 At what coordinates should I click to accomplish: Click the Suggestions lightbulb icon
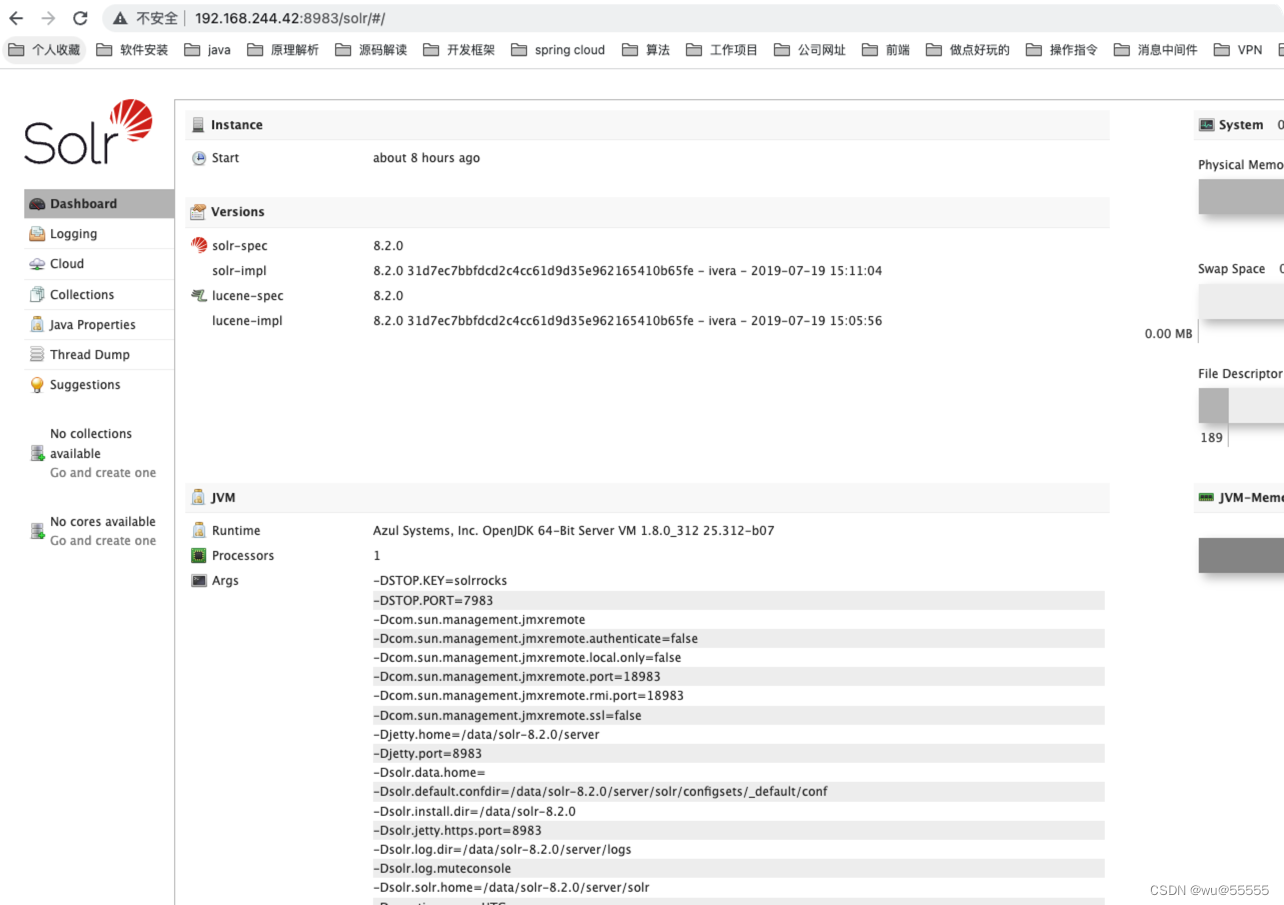pyautogui.click(x=37, y=385)
